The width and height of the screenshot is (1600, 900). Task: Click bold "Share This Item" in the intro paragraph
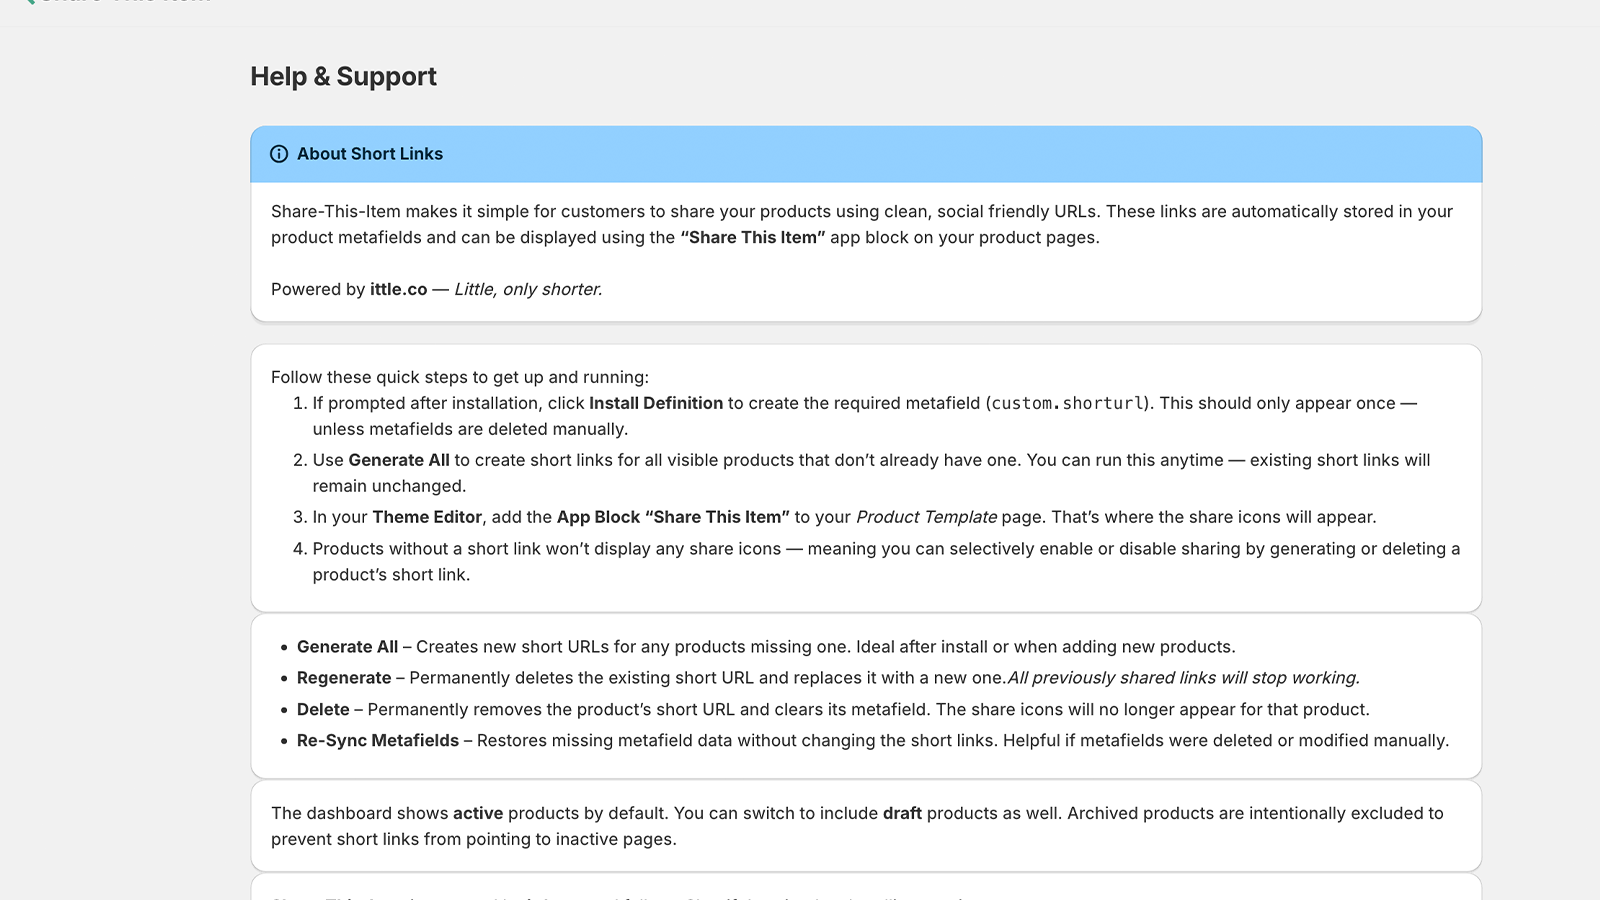(753, 238)
